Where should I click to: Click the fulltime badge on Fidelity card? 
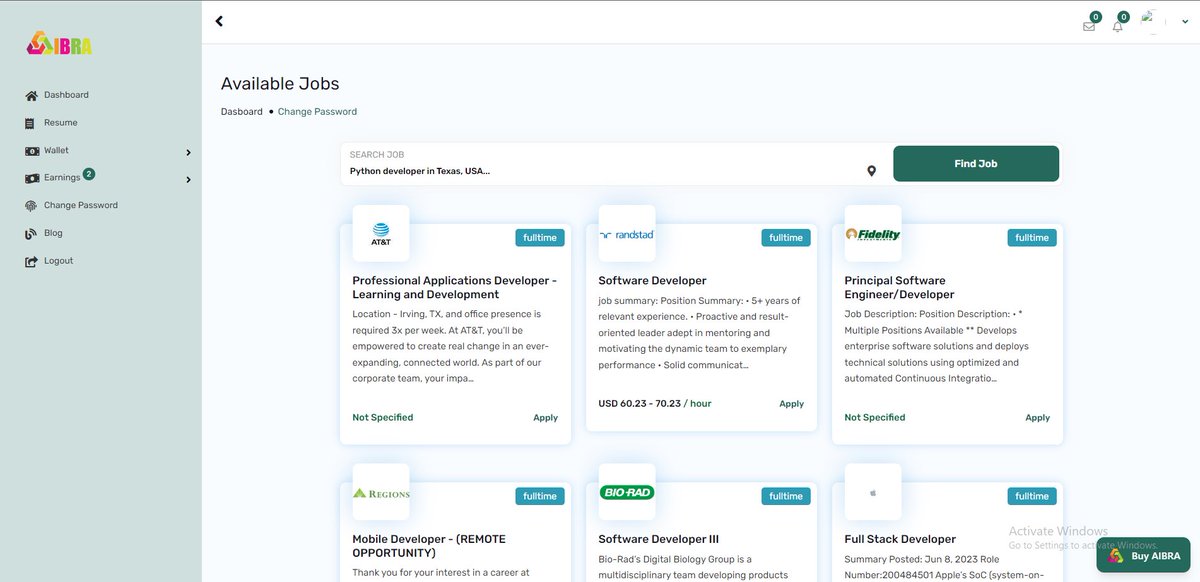1032,238
